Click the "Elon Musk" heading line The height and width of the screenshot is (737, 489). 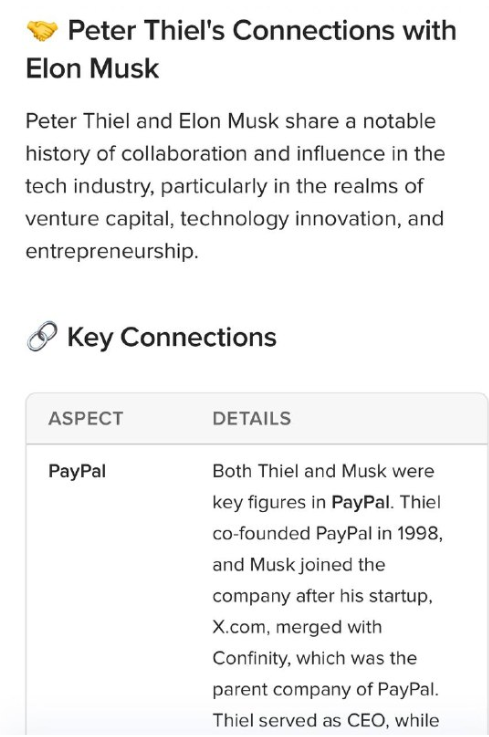coord(92,69)
